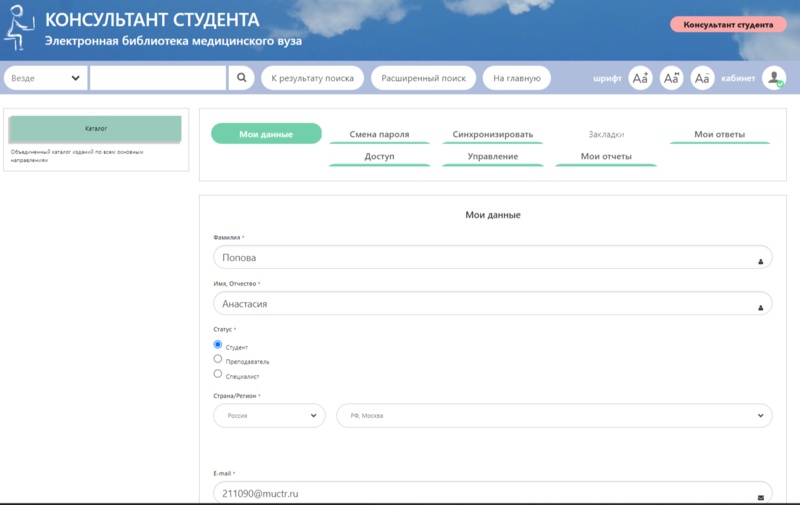Reset font size with middle Aa icon
This screenshot has height=505, width=800.
click(x=672, y=78)
